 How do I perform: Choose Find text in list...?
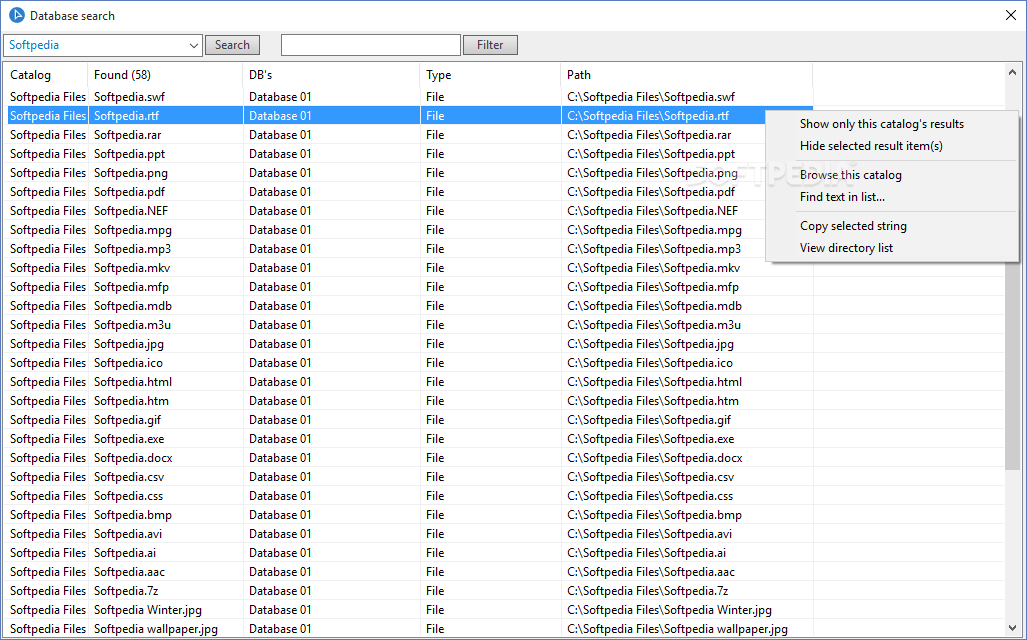click(x=842, y=197)
